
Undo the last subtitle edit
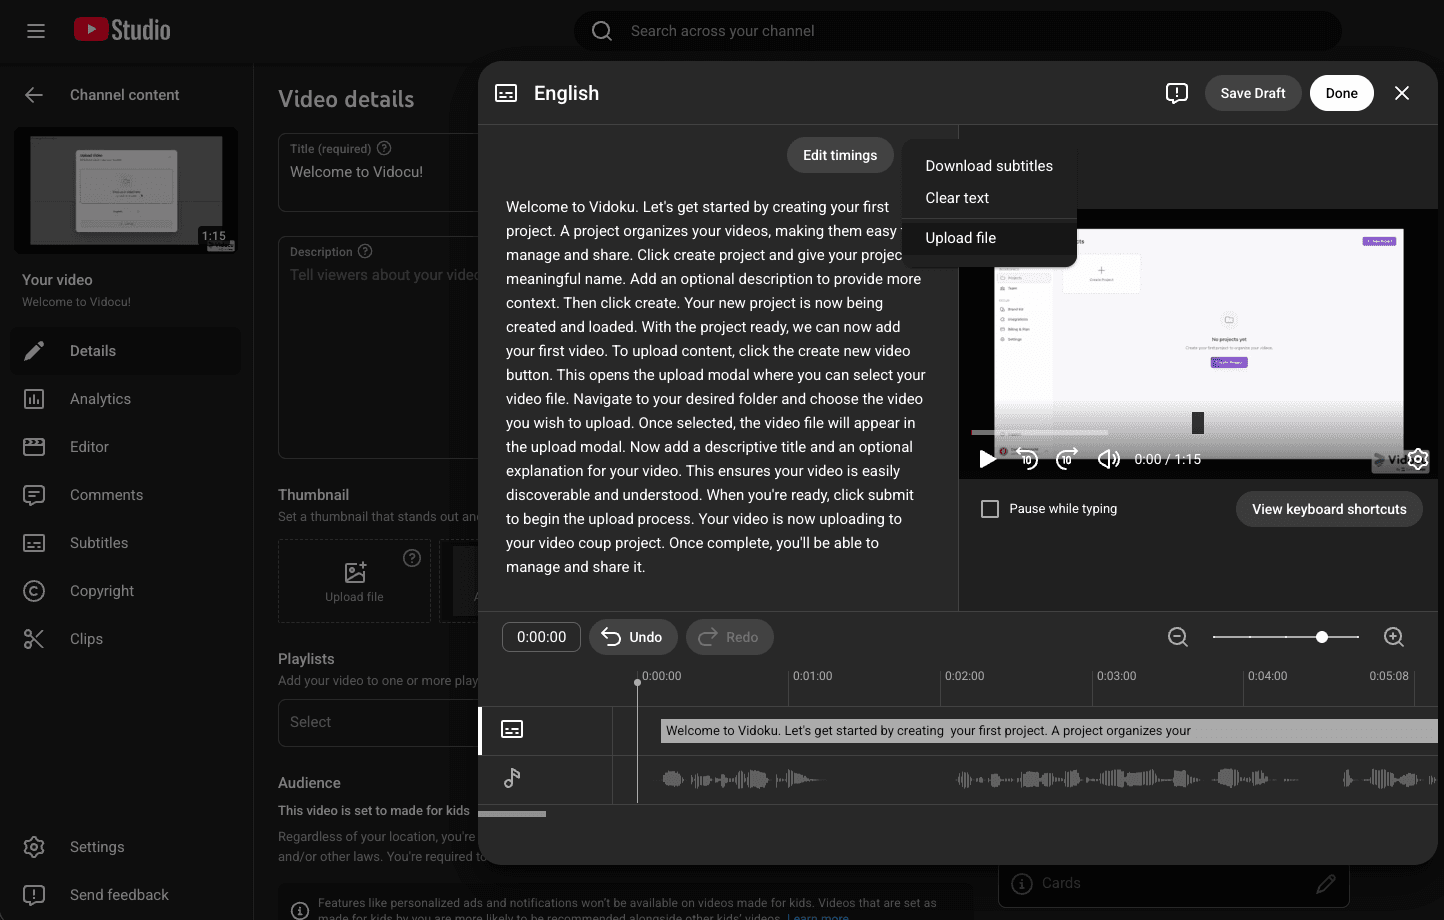coord(633,637)
